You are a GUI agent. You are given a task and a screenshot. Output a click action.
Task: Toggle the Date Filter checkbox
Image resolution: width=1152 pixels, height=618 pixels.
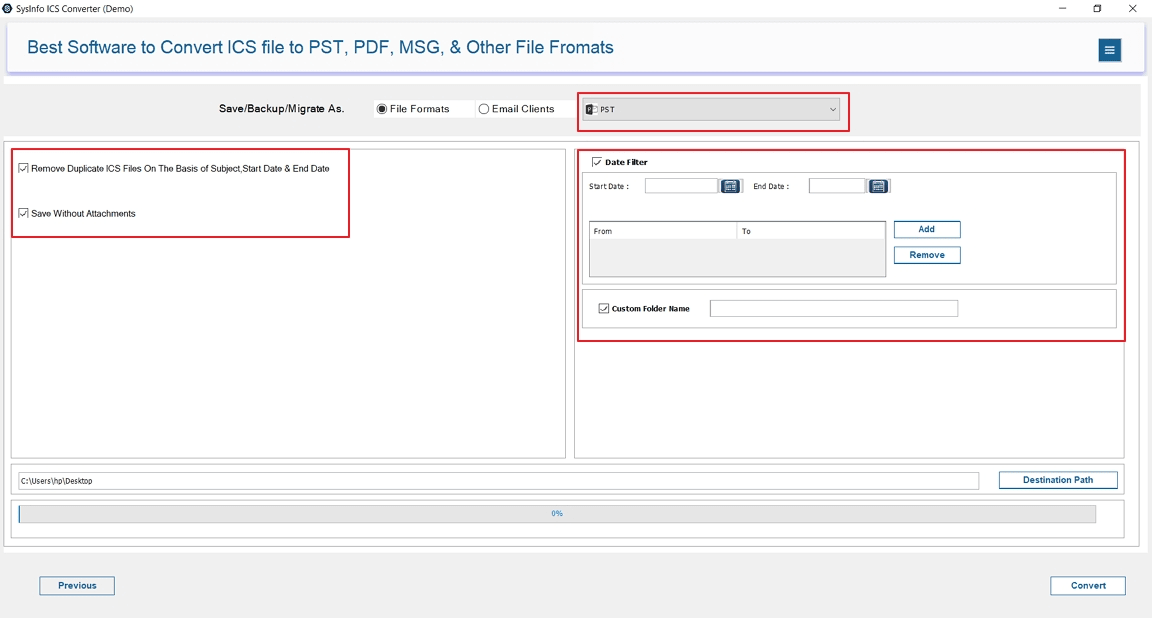tap(597, 162)
